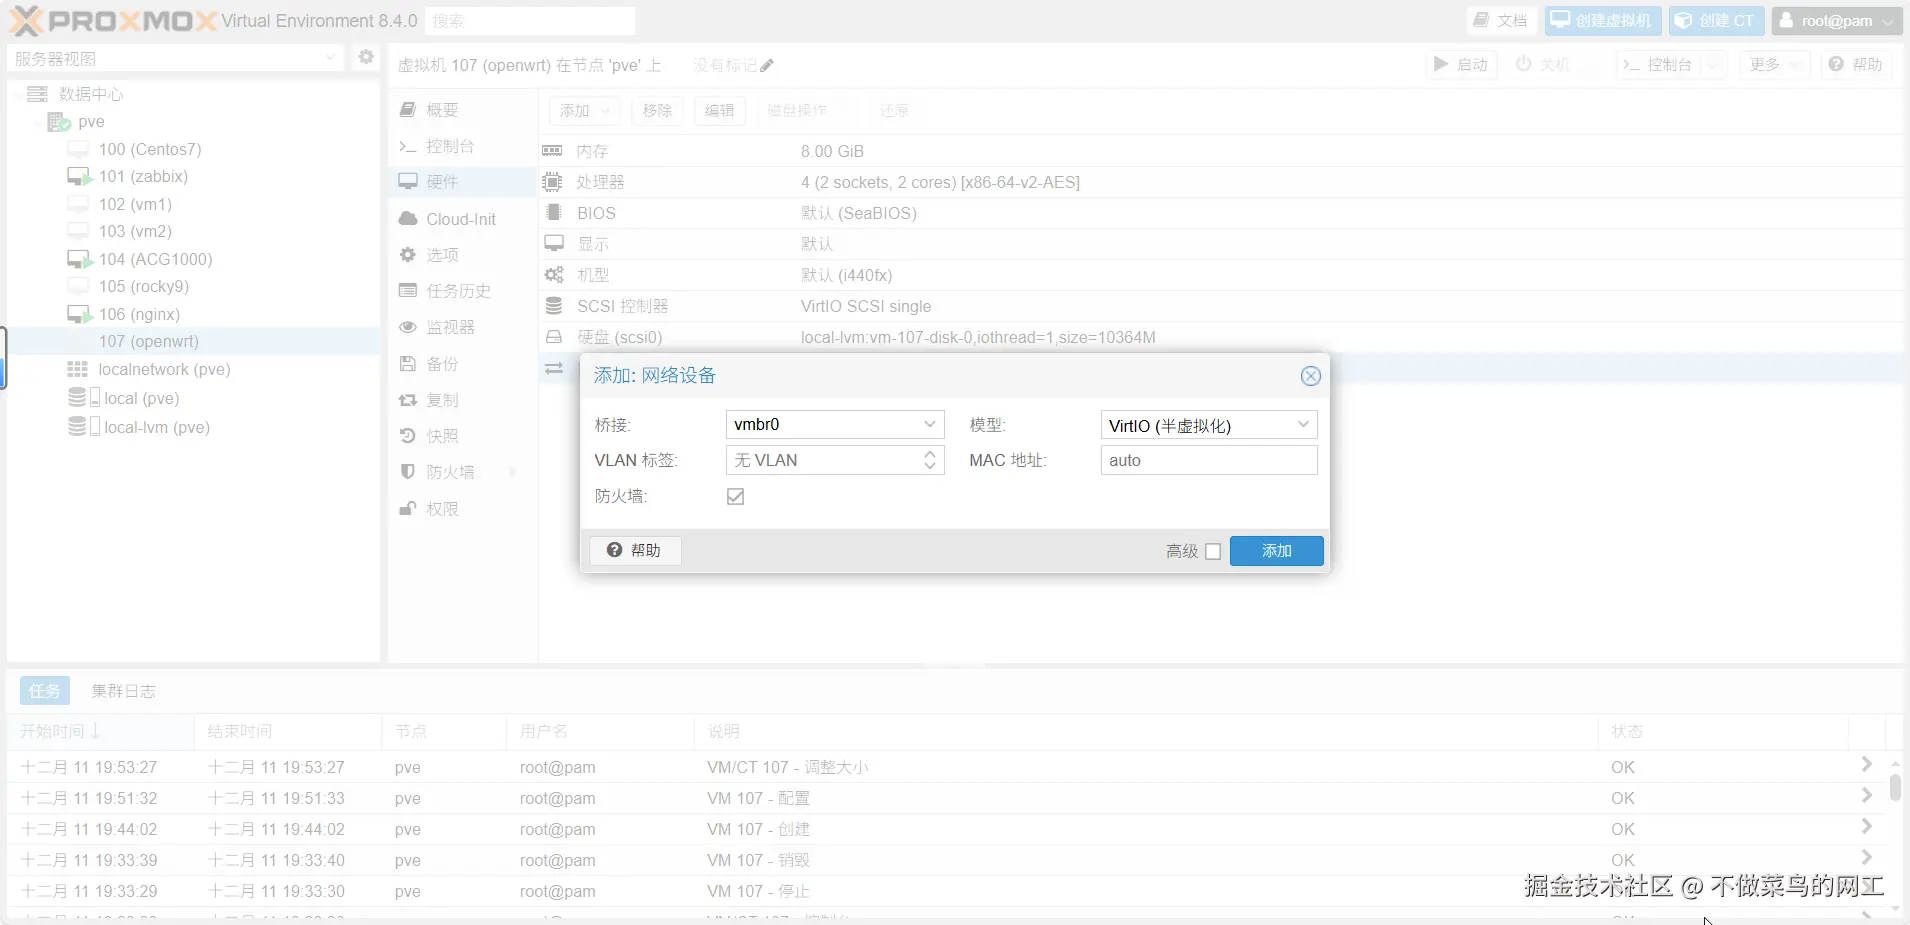Click the 104 (ACG1000) VM icon

pyautogui.click(x=80, y=260)
